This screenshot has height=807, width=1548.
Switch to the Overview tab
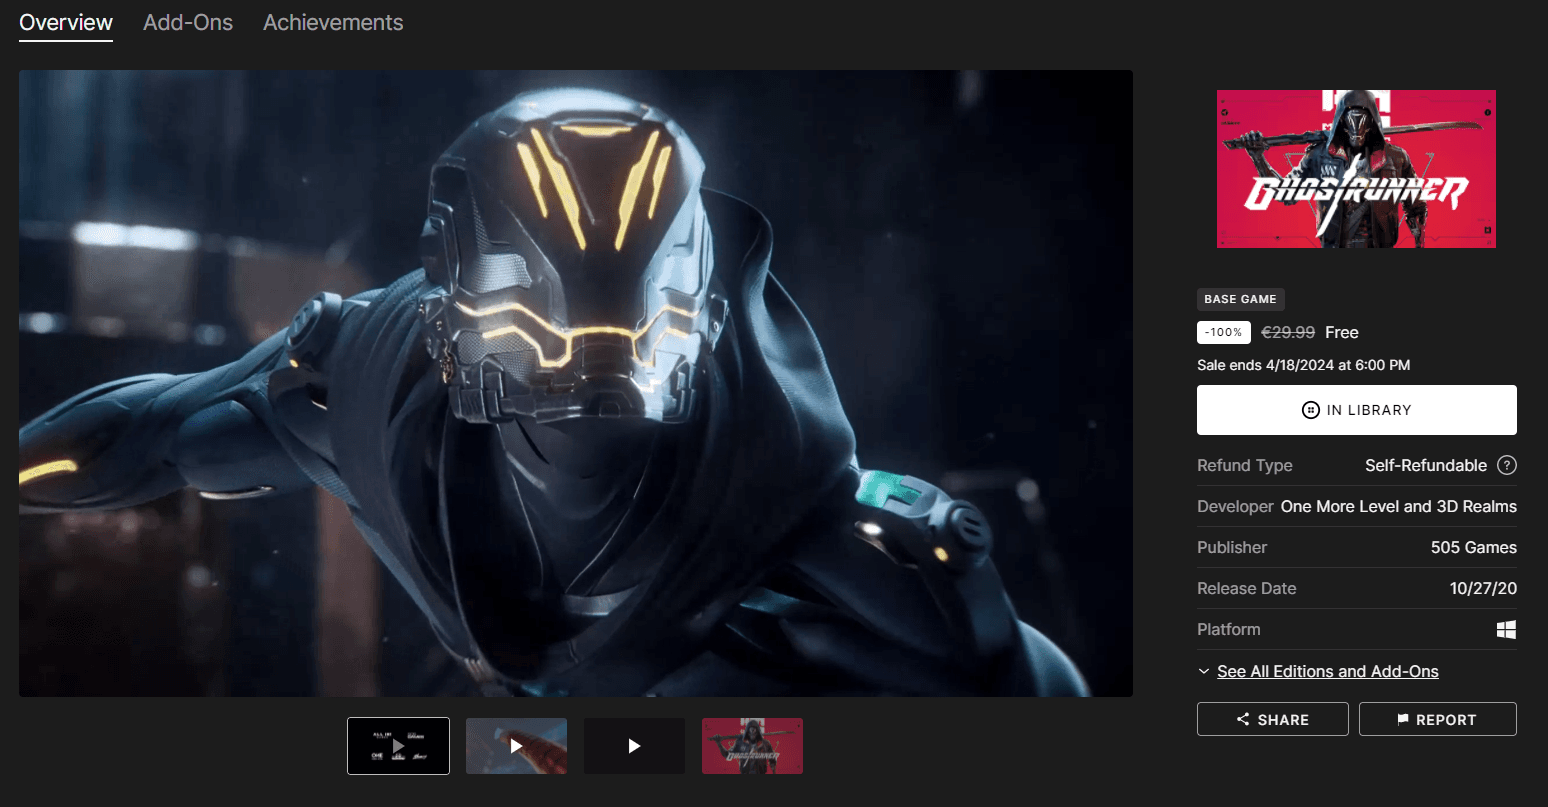(66, 22)
